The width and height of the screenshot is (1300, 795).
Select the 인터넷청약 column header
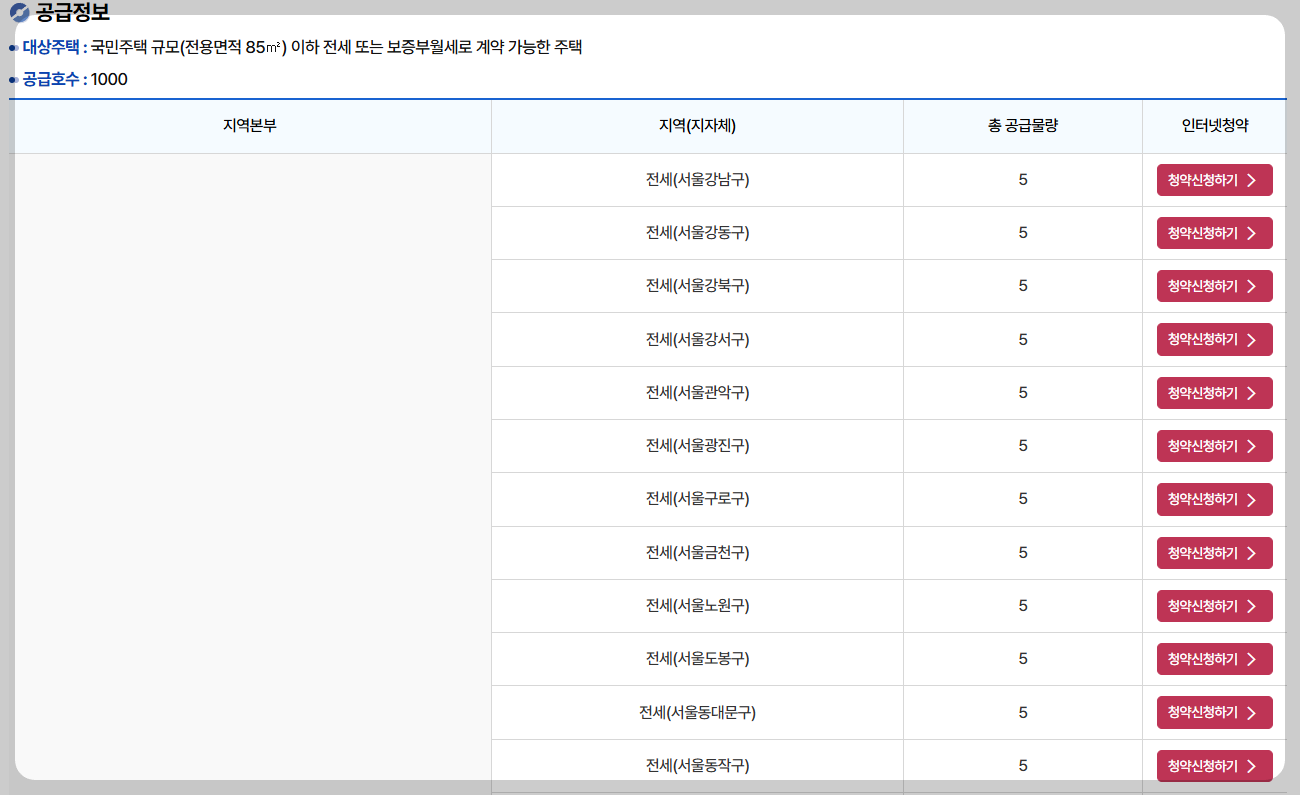point(1214,126)
